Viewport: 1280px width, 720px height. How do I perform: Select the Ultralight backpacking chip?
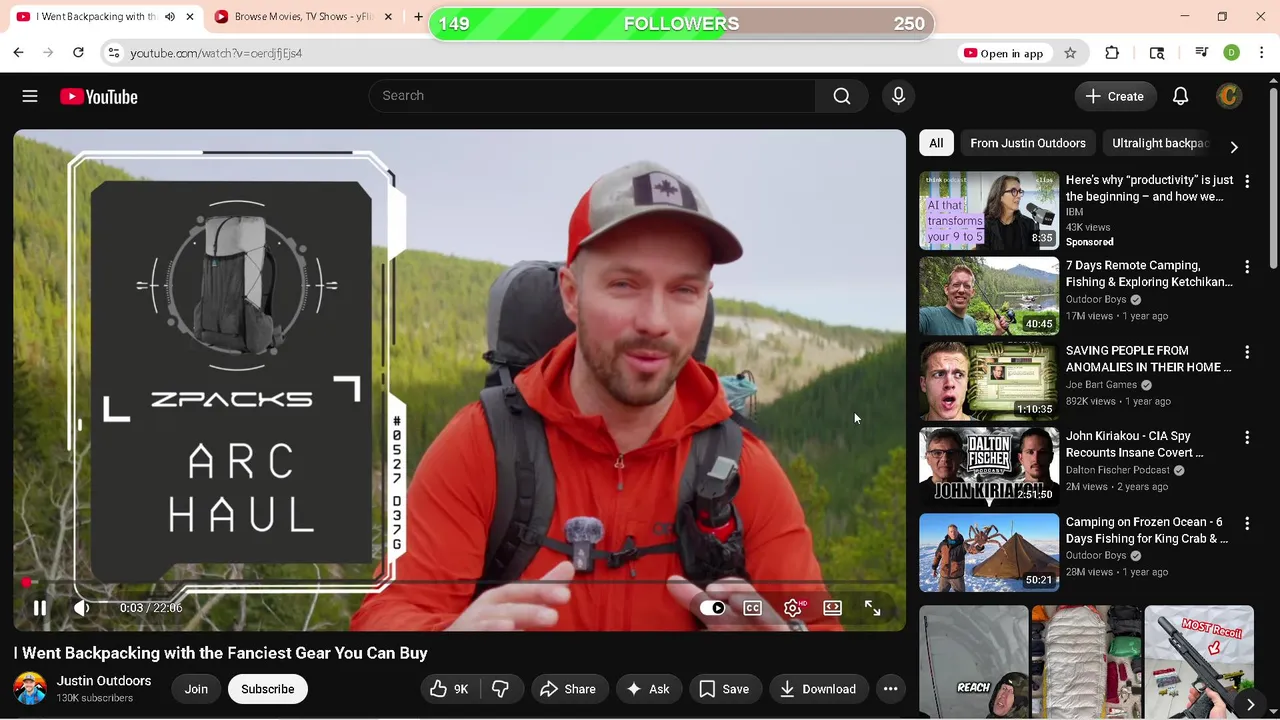click(1160, 143)
